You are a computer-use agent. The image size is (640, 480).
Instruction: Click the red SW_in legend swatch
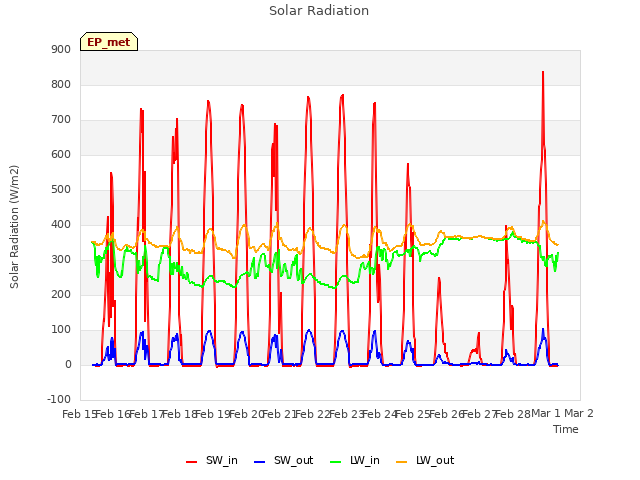(191, 462)
